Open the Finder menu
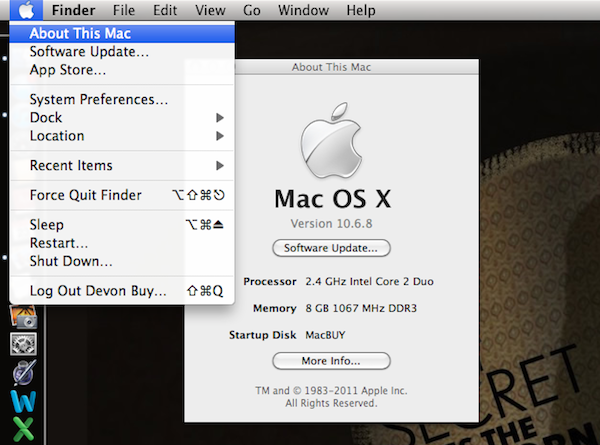 pyautogui.click(x=73, y=10)
